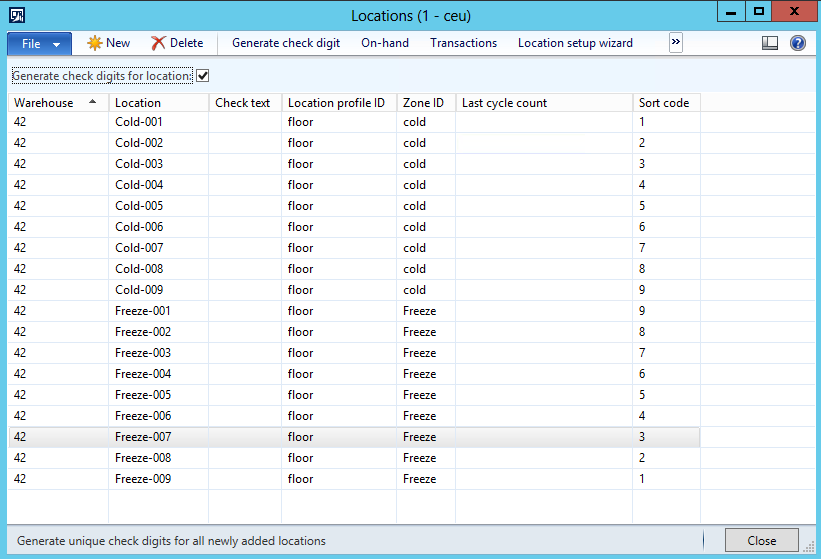
Task: Expand the toolbar overflow chevron button
Action: pos(676,42)
